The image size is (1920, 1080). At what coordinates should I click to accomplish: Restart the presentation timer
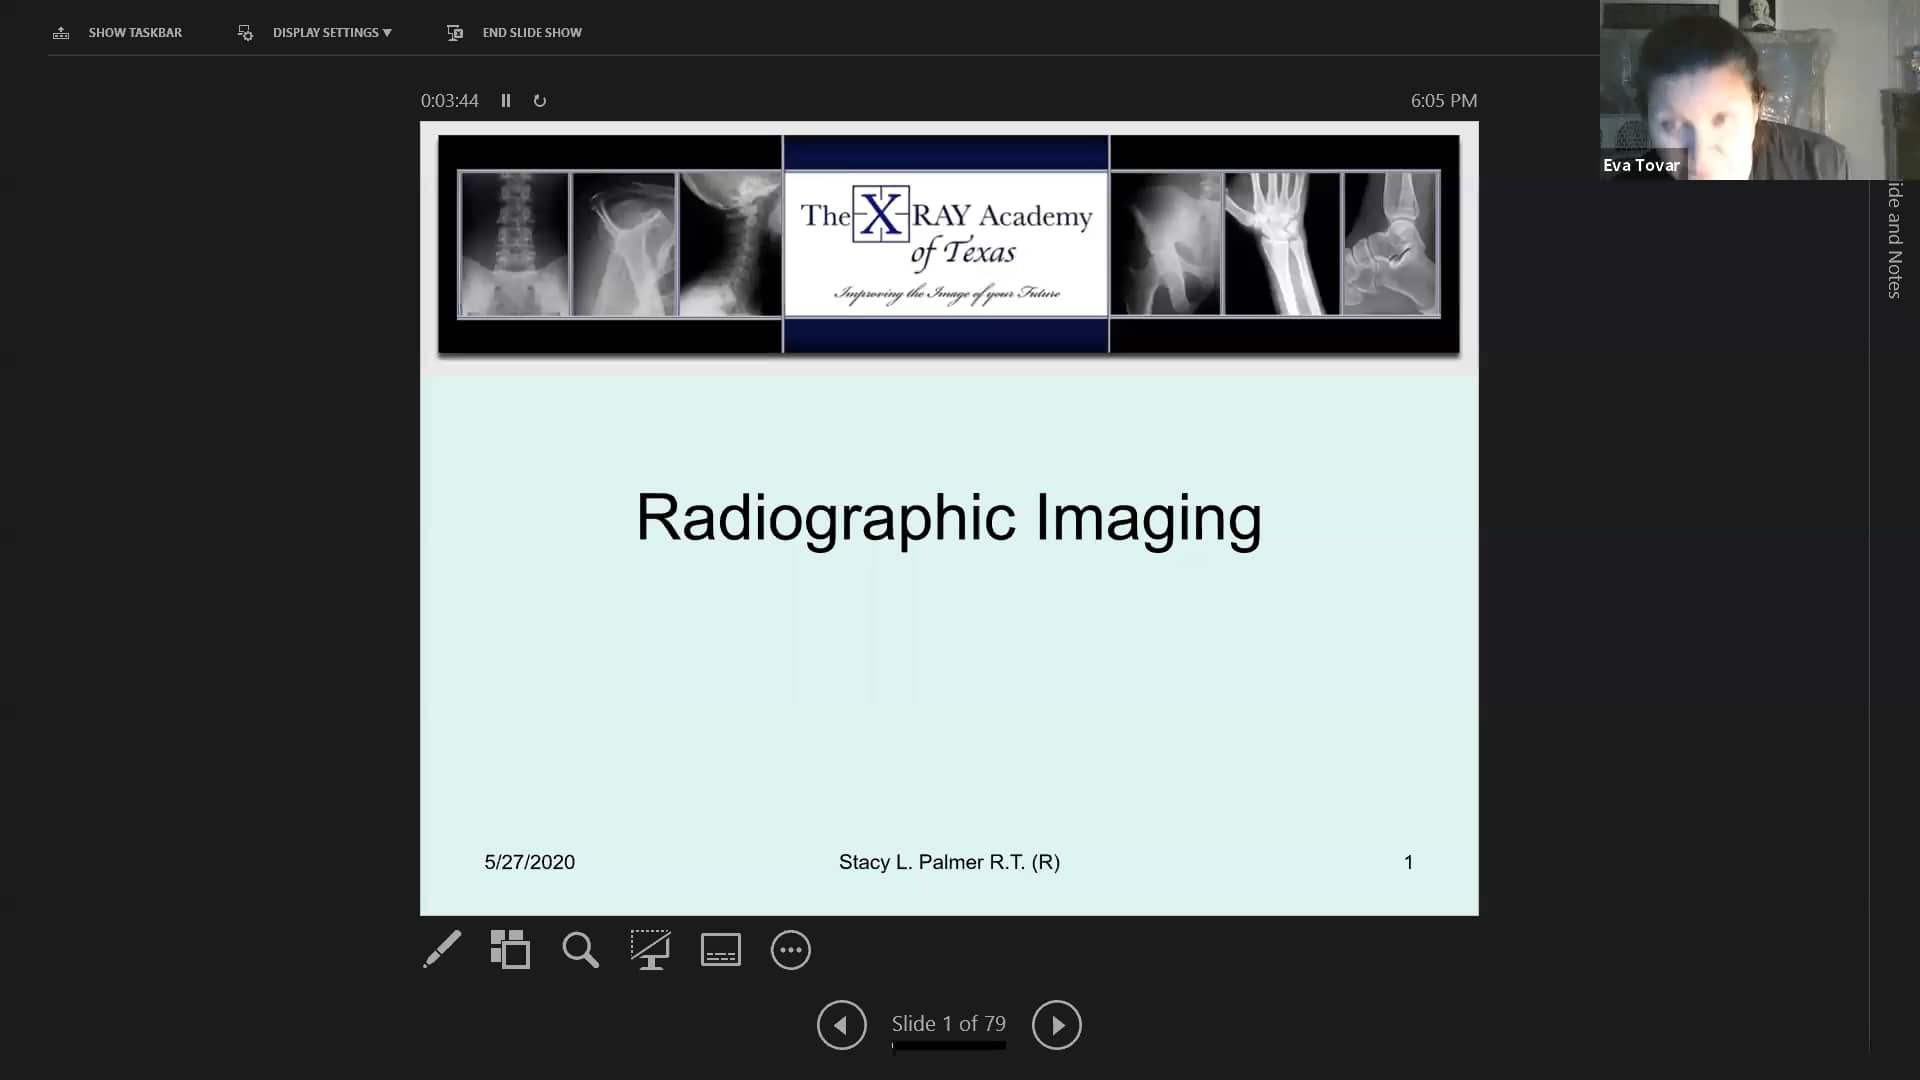(x=540, y=100)
